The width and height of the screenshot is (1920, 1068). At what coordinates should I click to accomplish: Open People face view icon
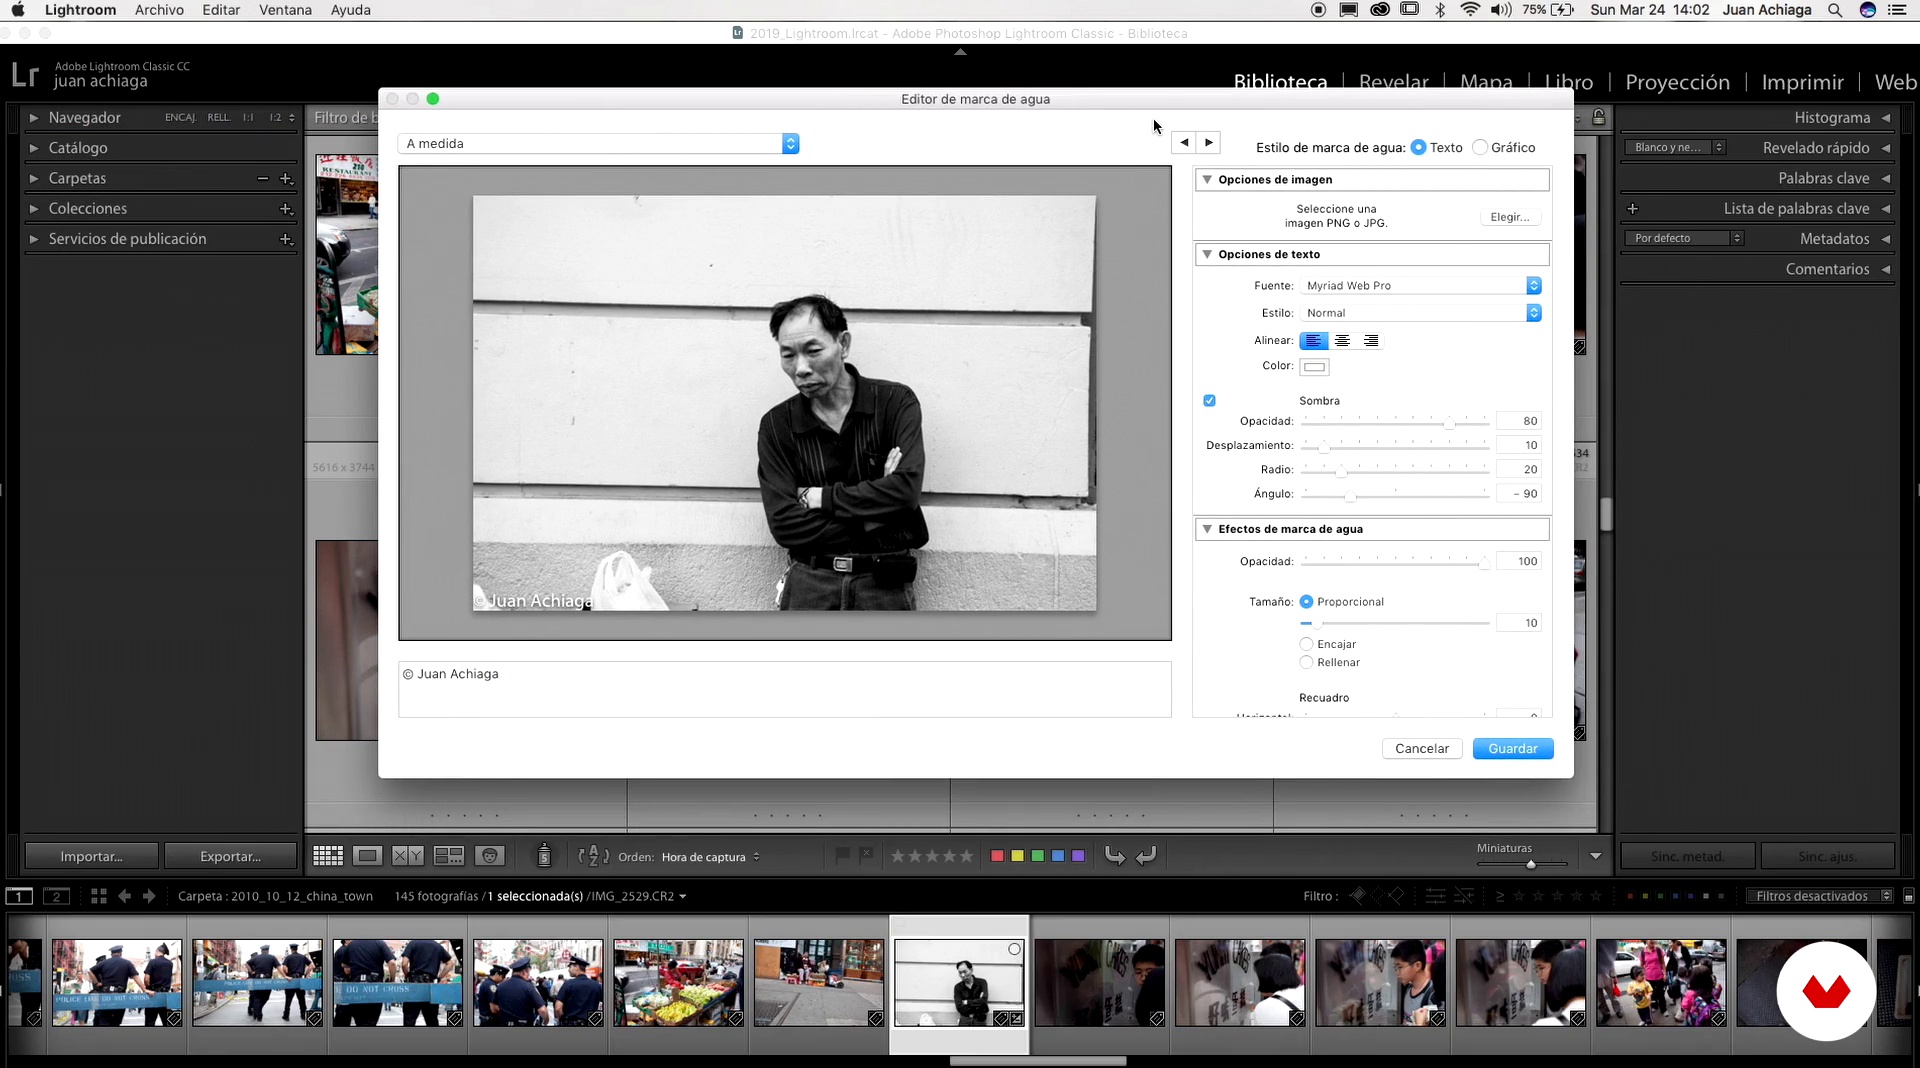[489, 856]
